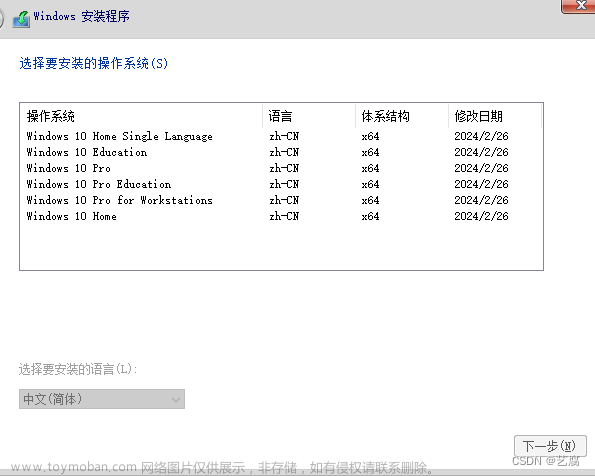This screenshot has height=476, width=595.
Task: Select Windows 10 Home Single Language
Action: [x=281, y=136]
